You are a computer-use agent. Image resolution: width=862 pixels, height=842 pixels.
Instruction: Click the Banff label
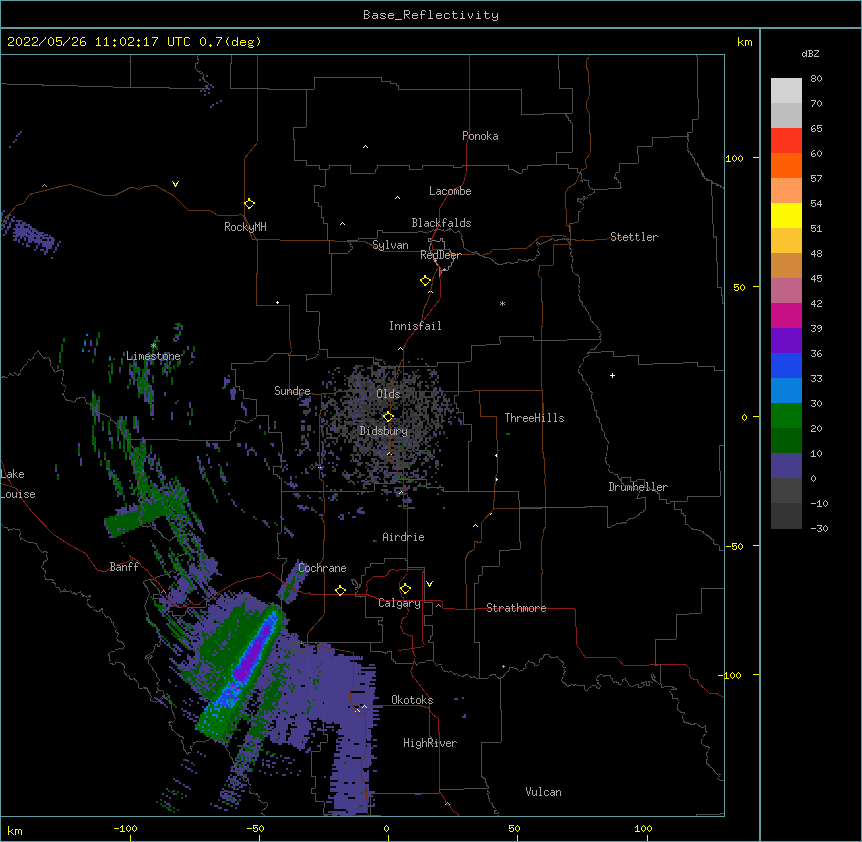click(124, 567)
